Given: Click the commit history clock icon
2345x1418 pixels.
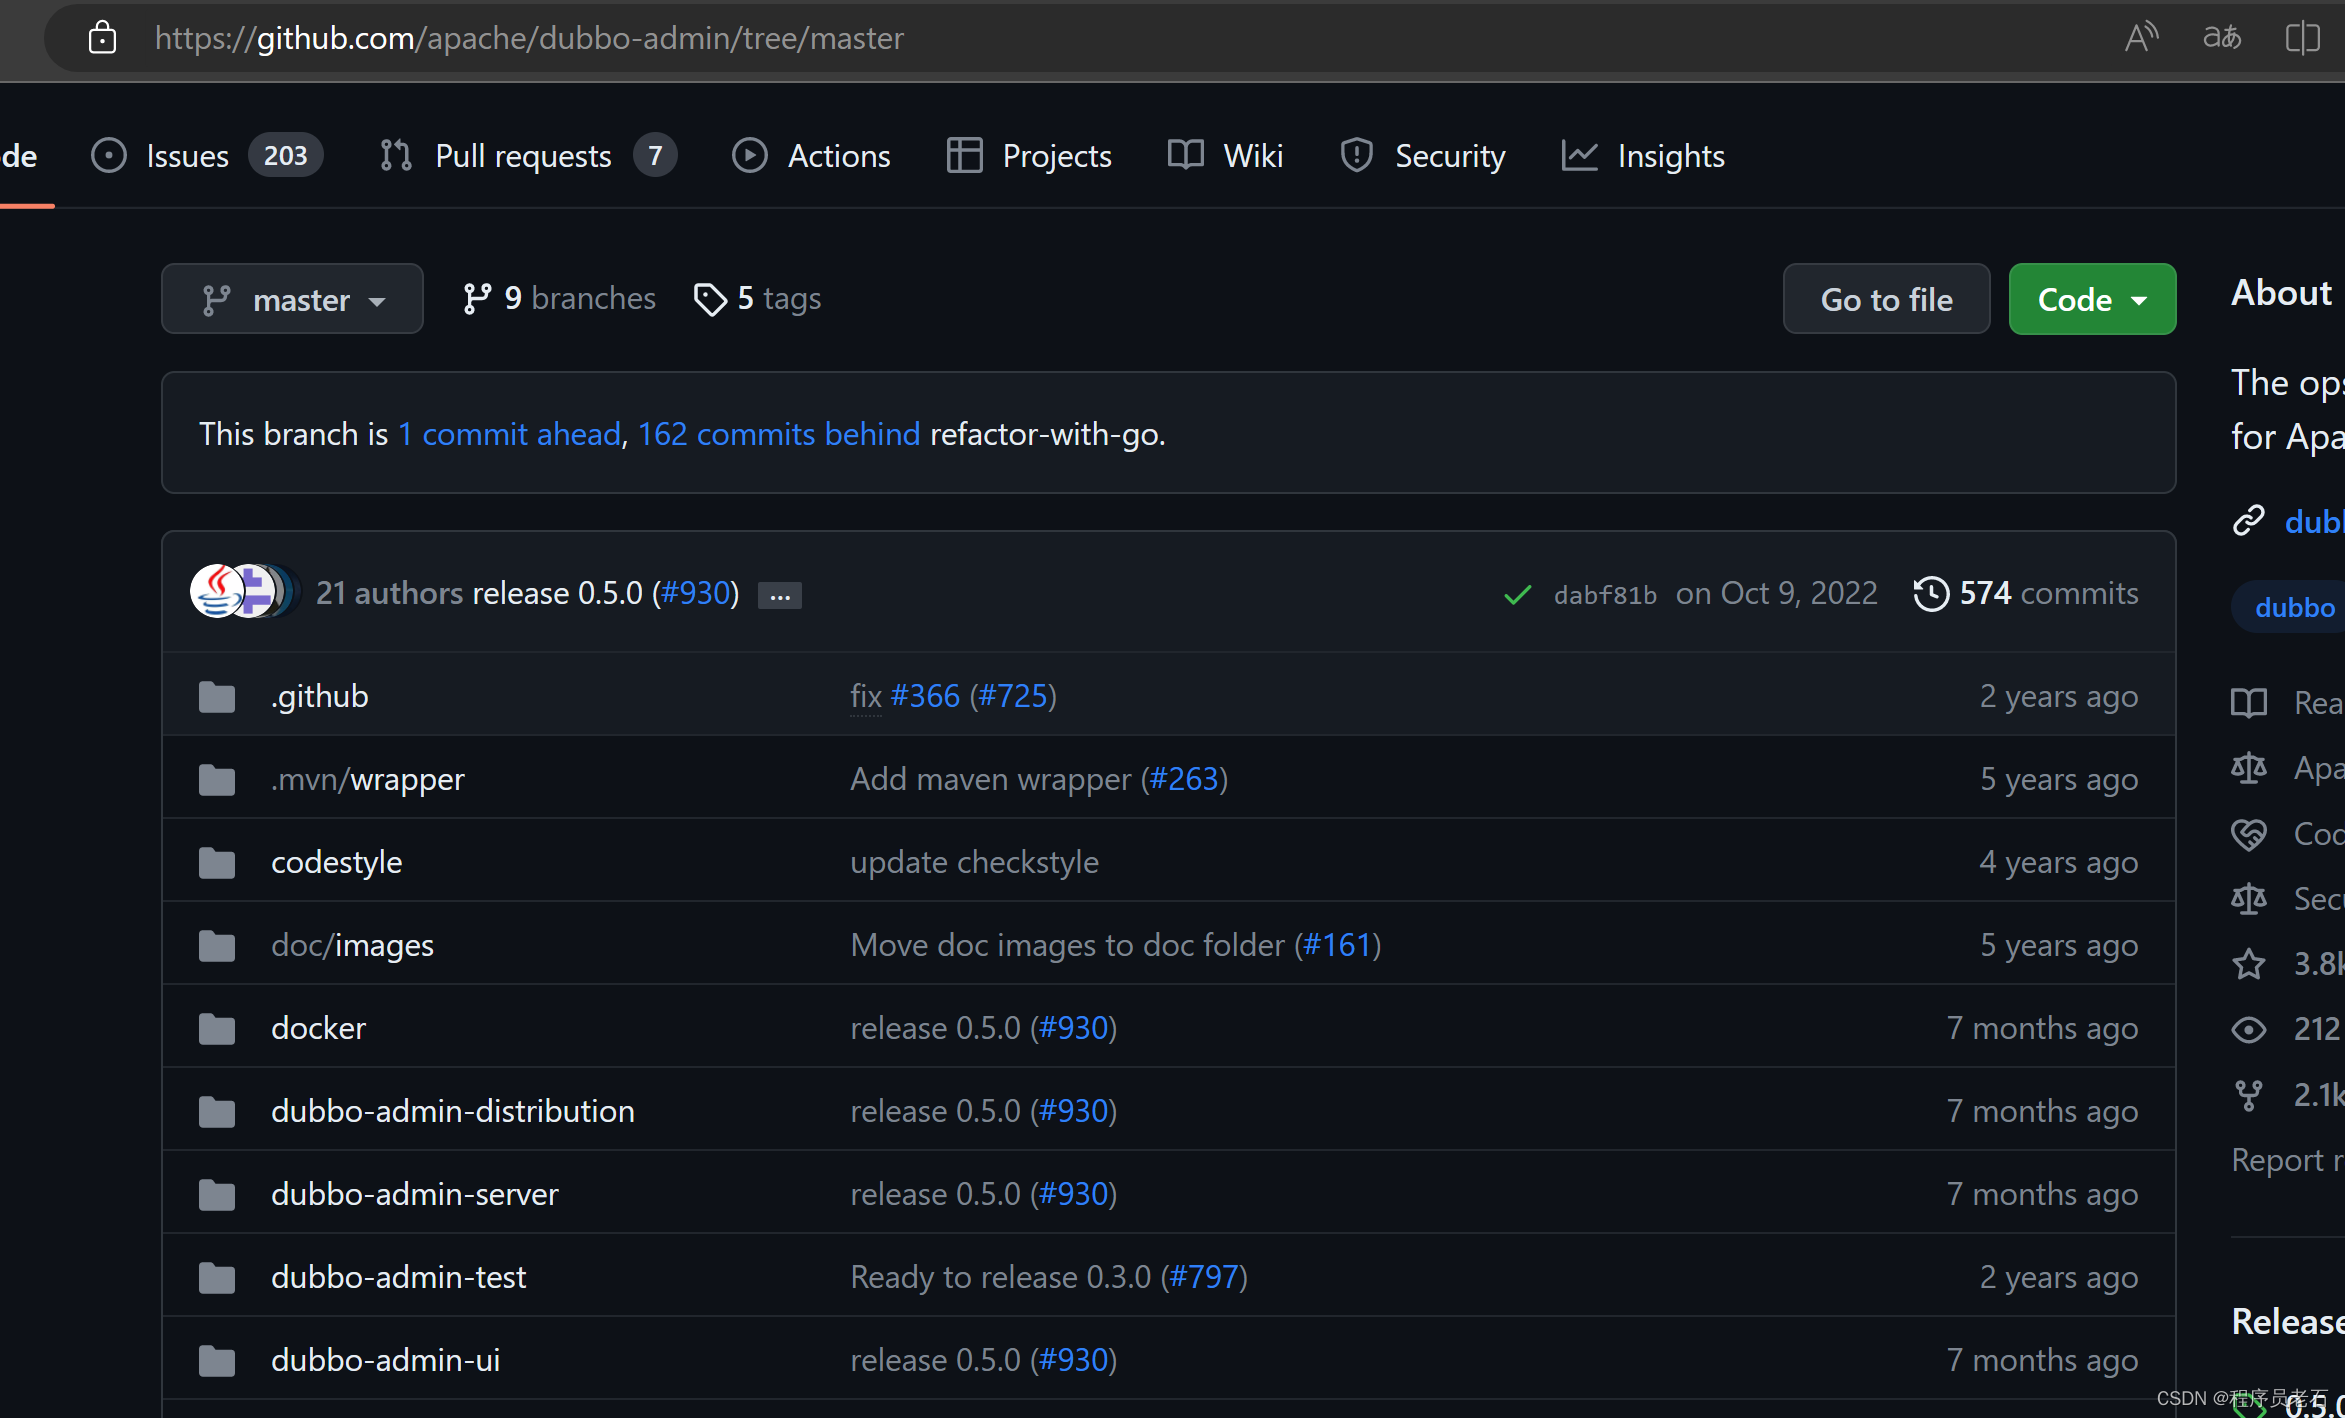Looking at the screenshot, I should point(1930,593).
